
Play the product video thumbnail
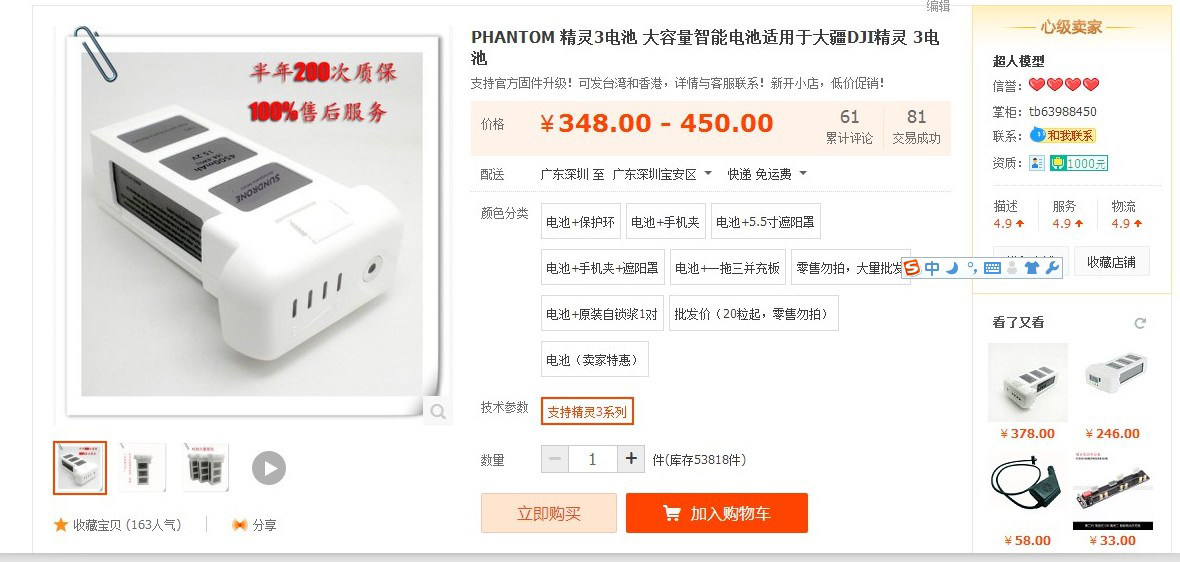tap(269, 468)
